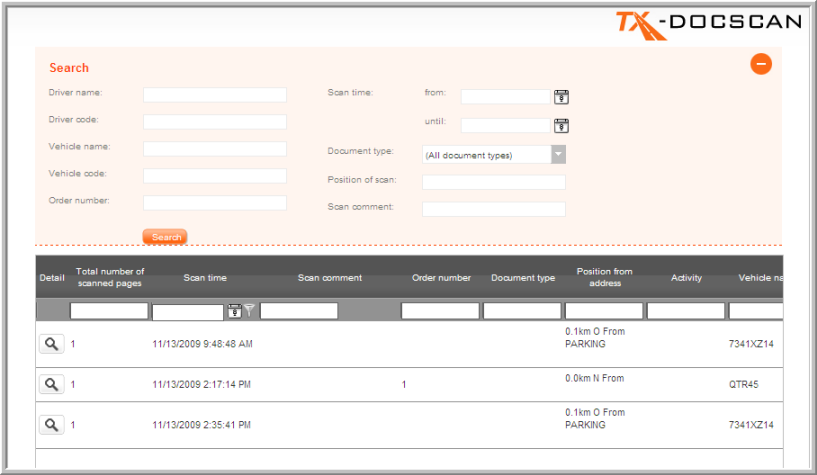This screenshot has height=475, width=817.
Task: Collapse the Search panel with the orange minus button
Action: tap(761, 65)
